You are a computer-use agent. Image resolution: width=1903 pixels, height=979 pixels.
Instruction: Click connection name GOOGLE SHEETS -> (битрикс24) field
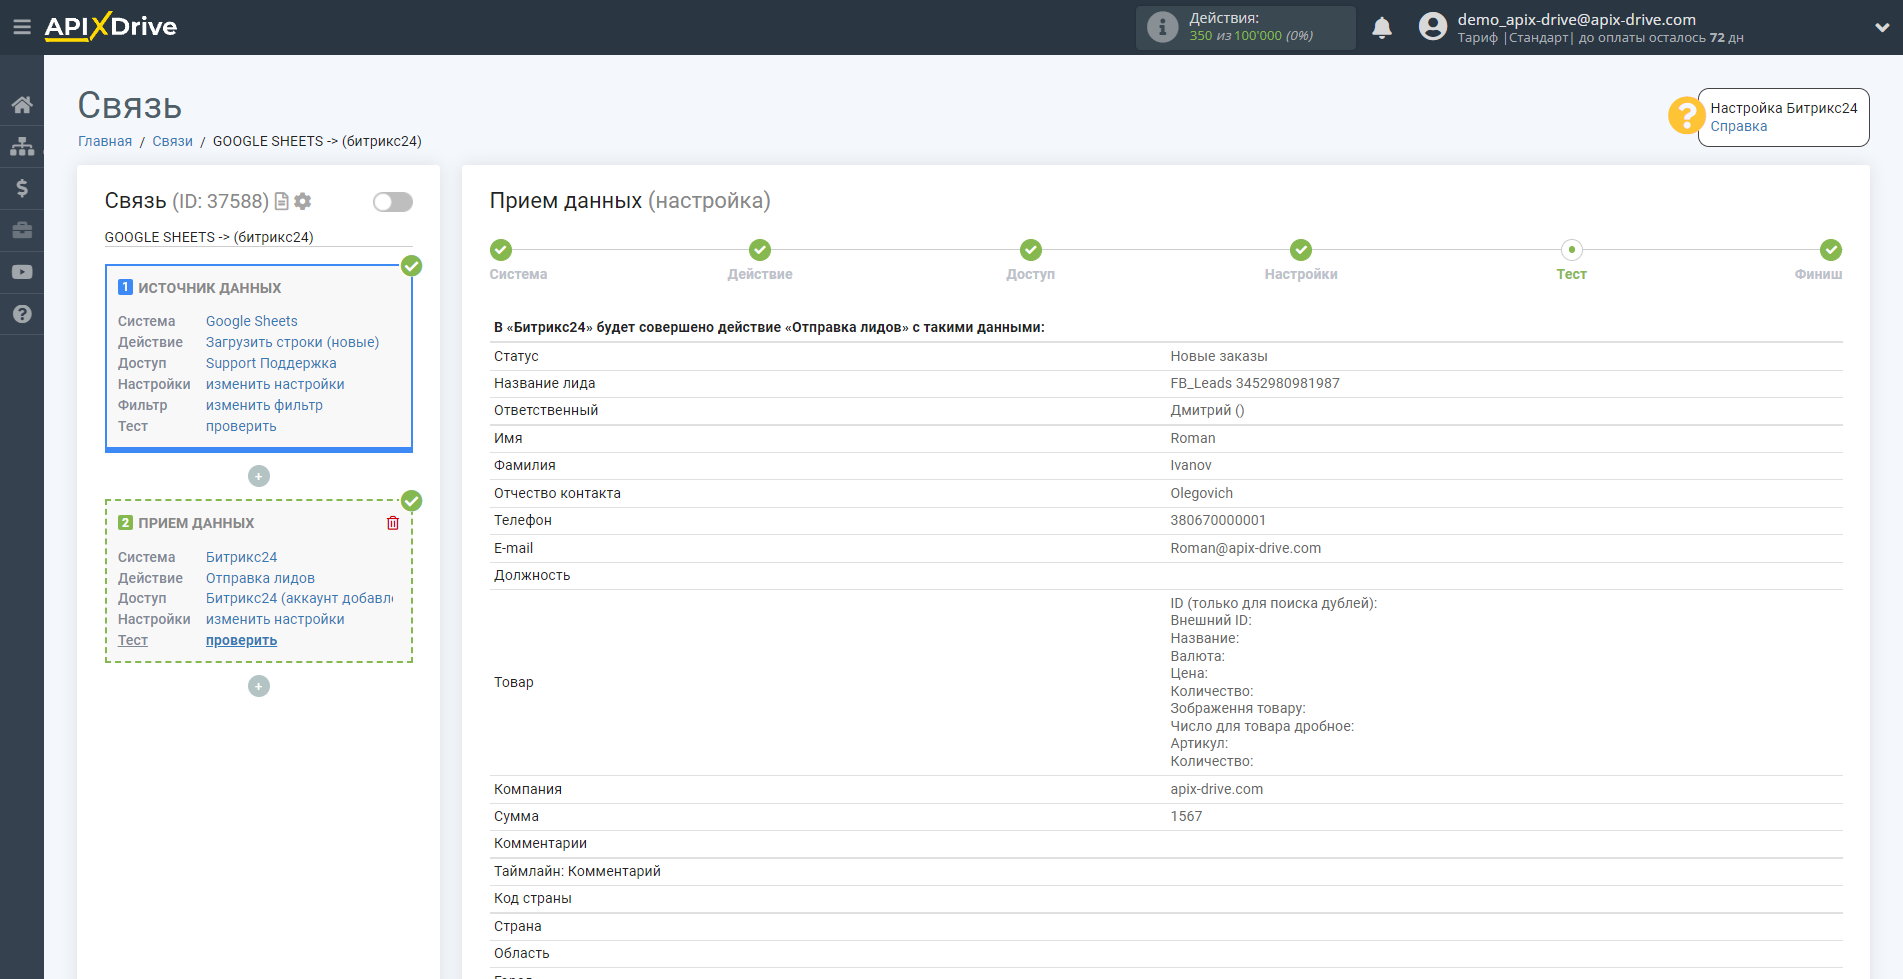coord(258,237)
